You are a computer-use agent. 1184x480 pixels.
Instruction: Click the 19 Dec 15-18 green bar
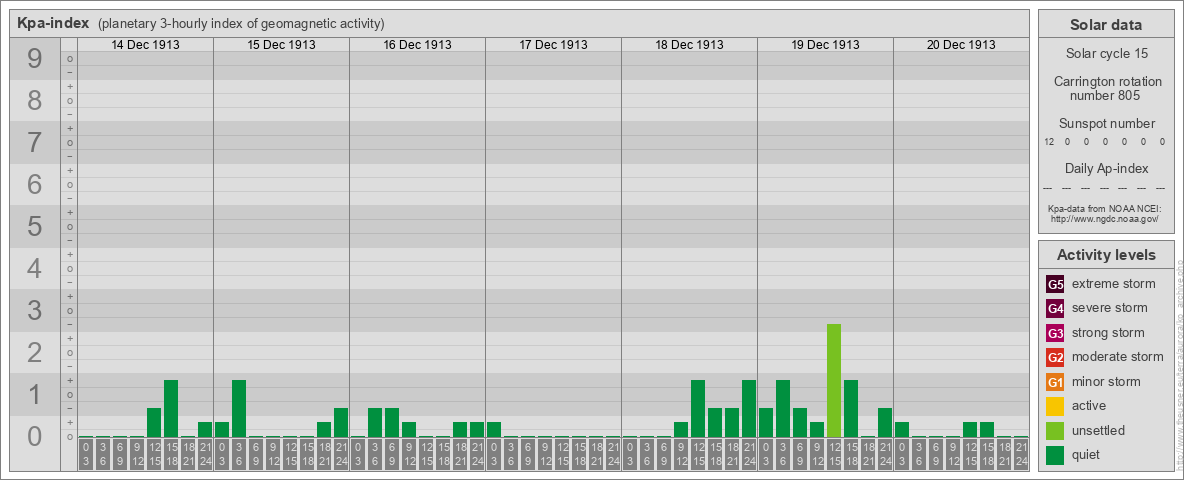pos(851,408)
